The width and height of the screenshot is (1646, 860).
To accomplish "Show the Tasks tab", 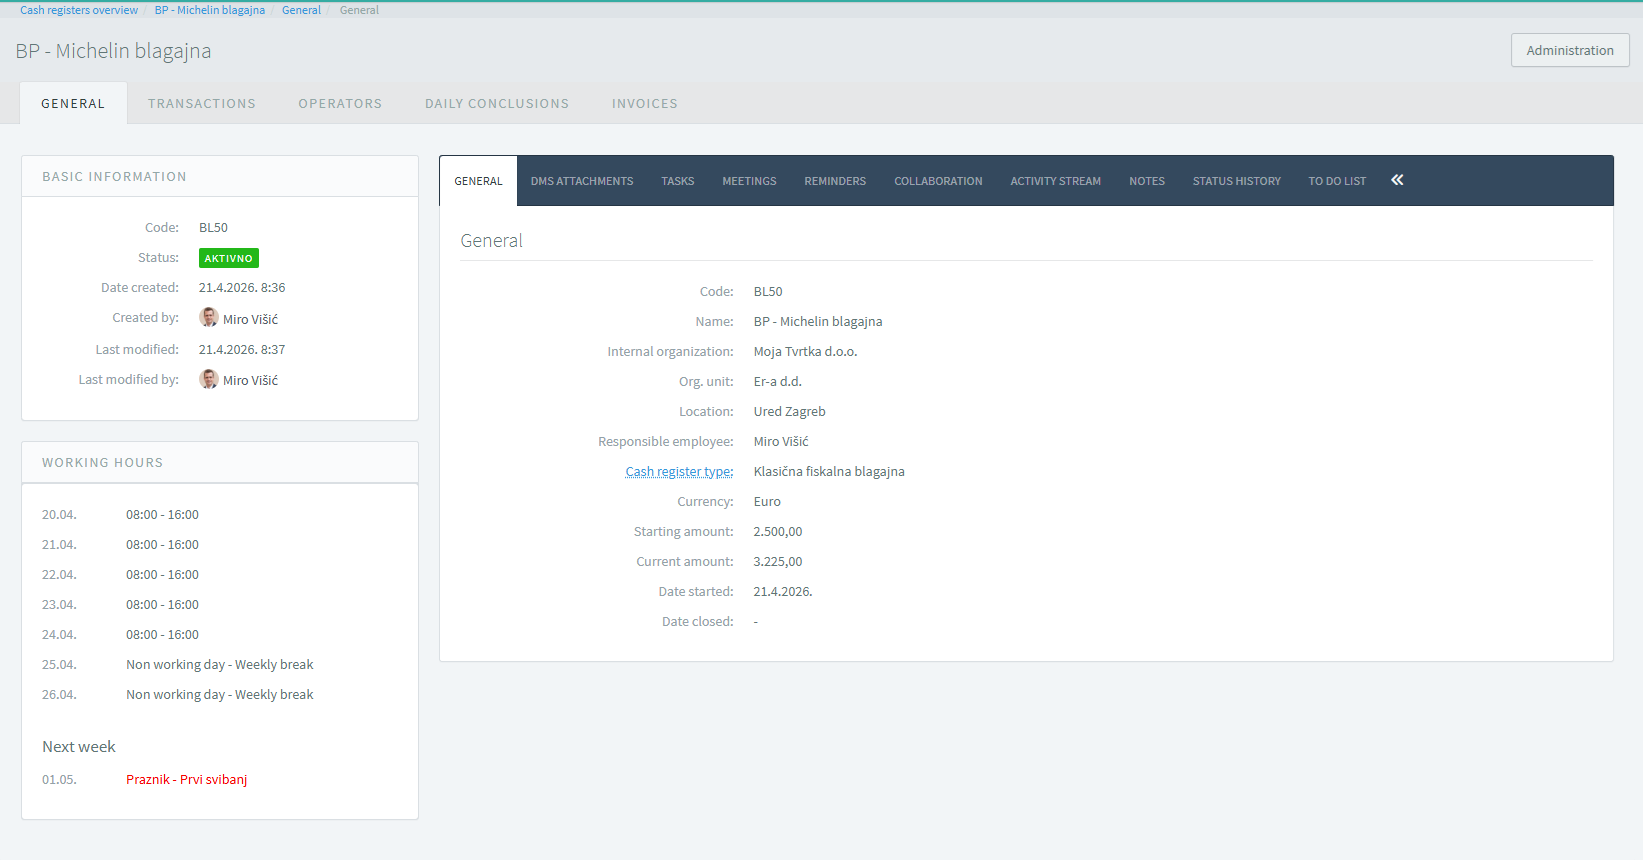I will [x=677, y=181].
